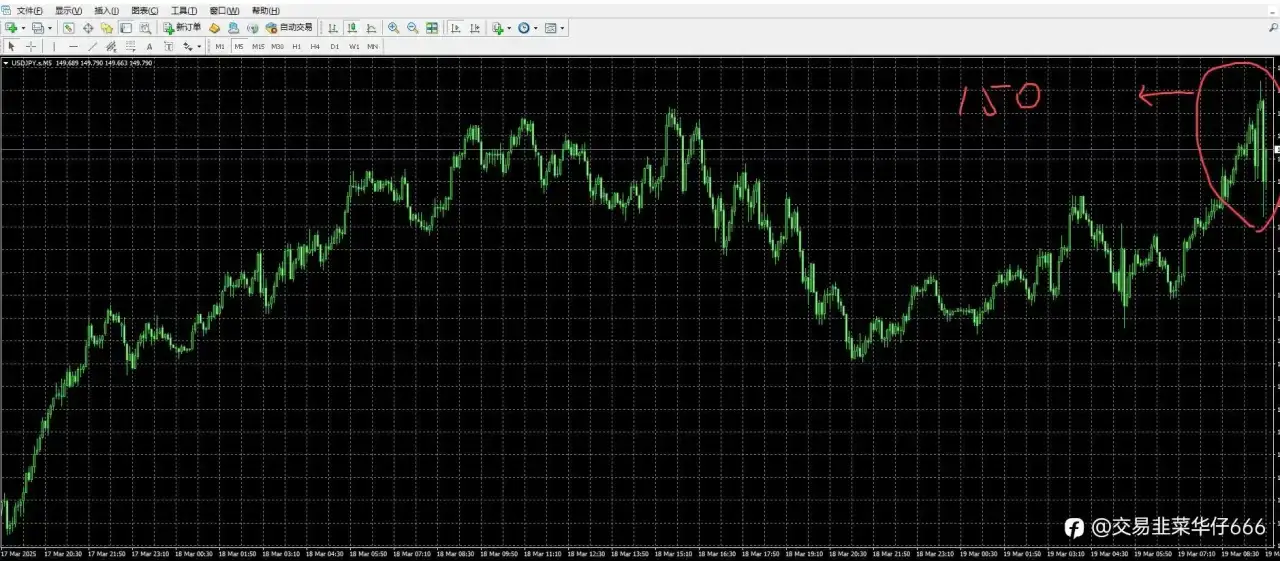Open the Profiles icon

click(37, 28)
